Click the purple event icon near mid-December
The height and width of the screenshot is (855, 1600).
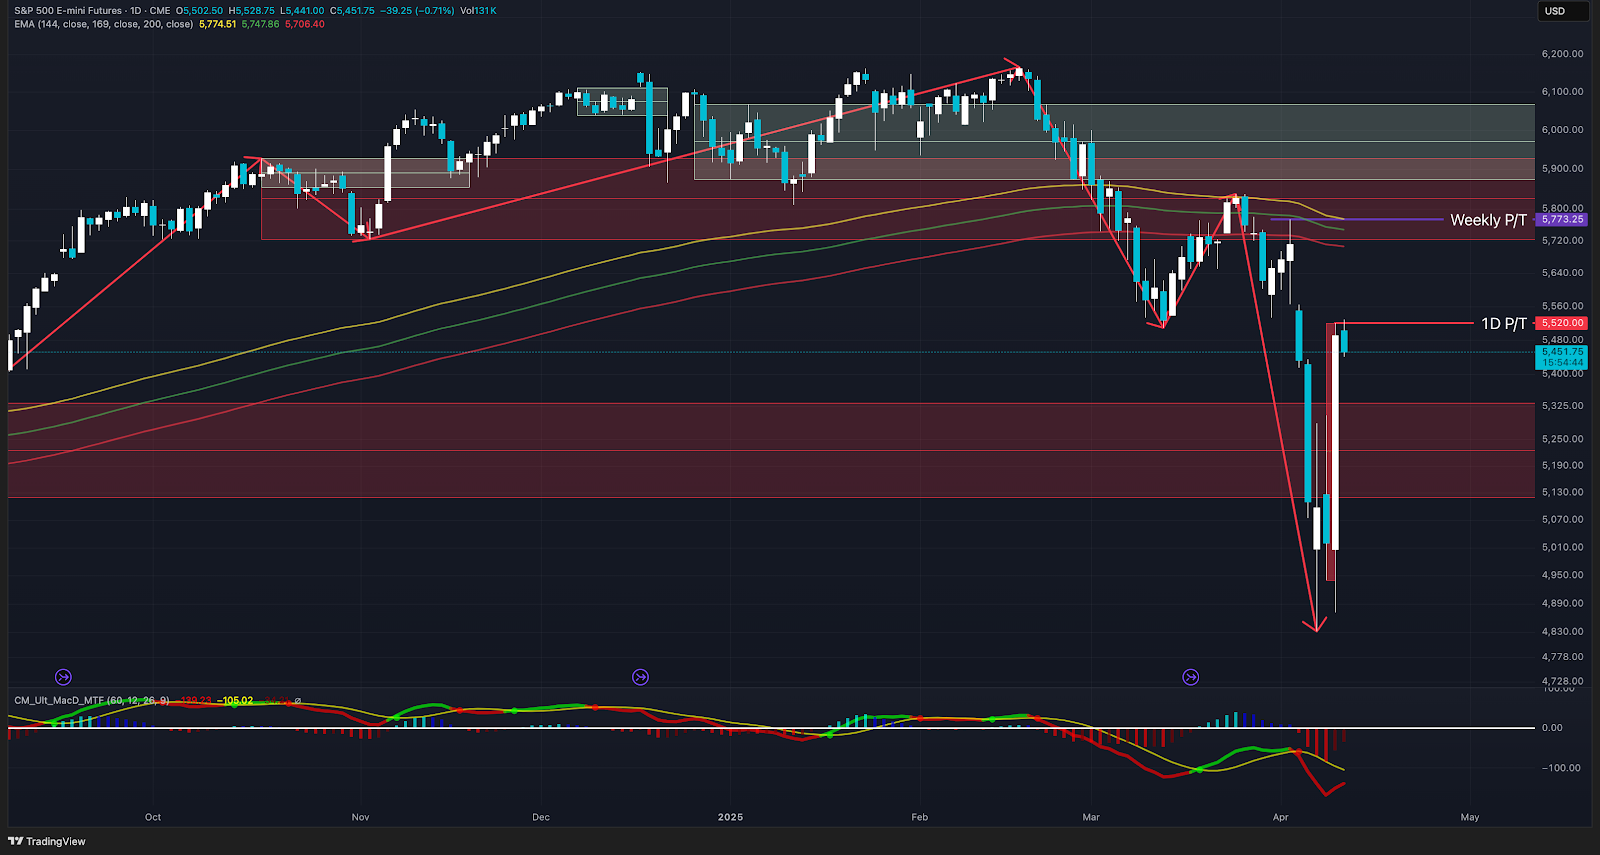click(640, 677)
